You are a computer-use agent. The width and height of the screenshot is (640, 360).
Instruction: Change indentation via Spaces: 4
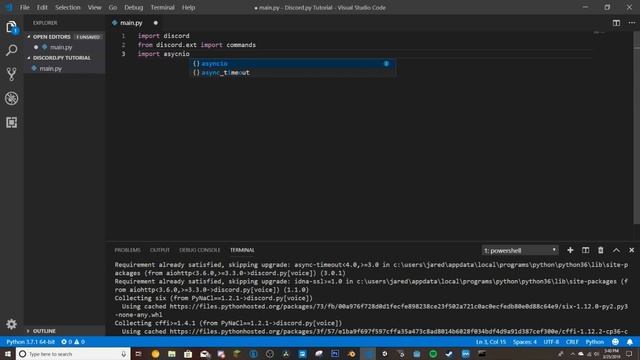[x=525, y=342]
